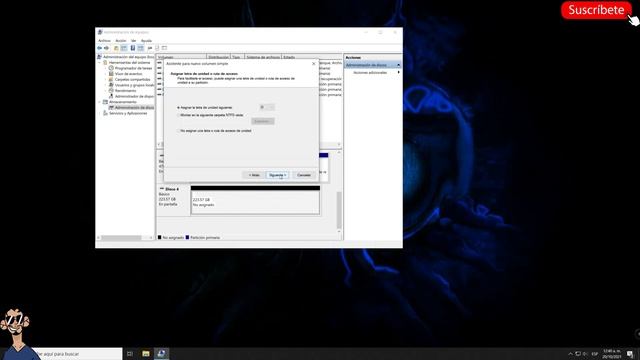Collapse Herramientas del sistema tree node

point(100,63)
